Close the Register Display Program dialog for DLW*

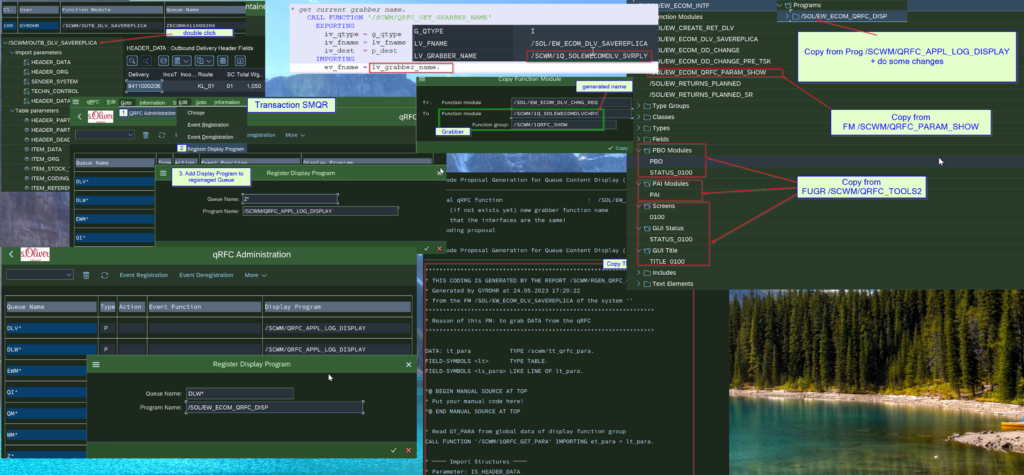pyautogui.click(x=408, y=365)
